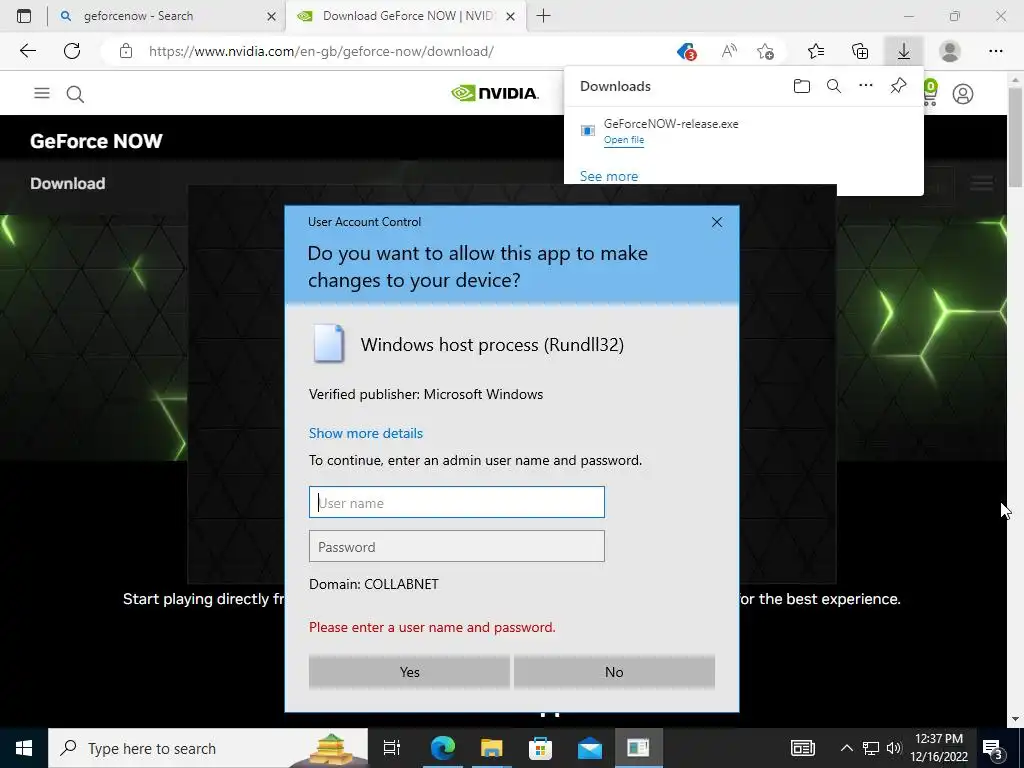Open notification center with 3 notifications

pos(993,748)
